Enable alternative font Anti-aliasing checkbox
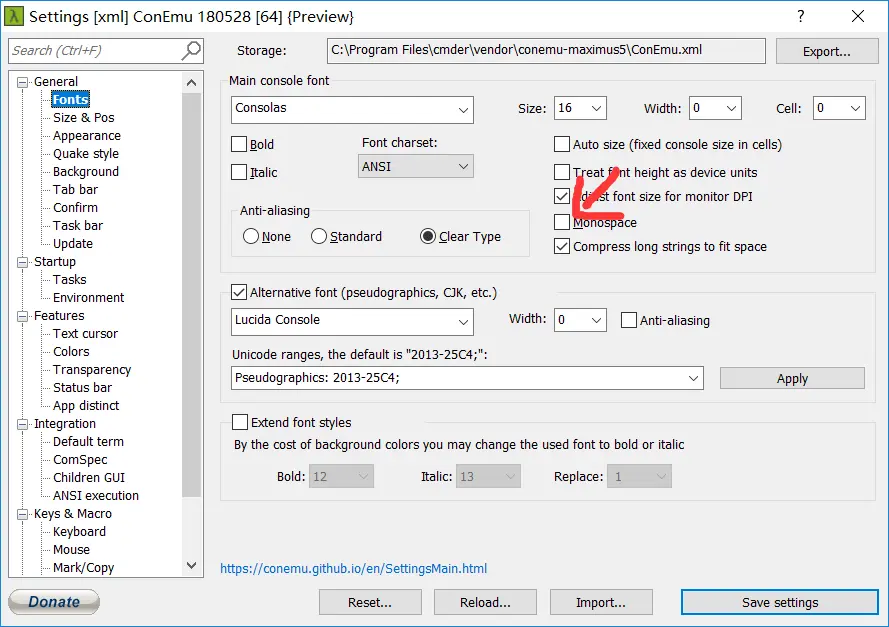This screenshot has height=627, width=889. point(629,320)
